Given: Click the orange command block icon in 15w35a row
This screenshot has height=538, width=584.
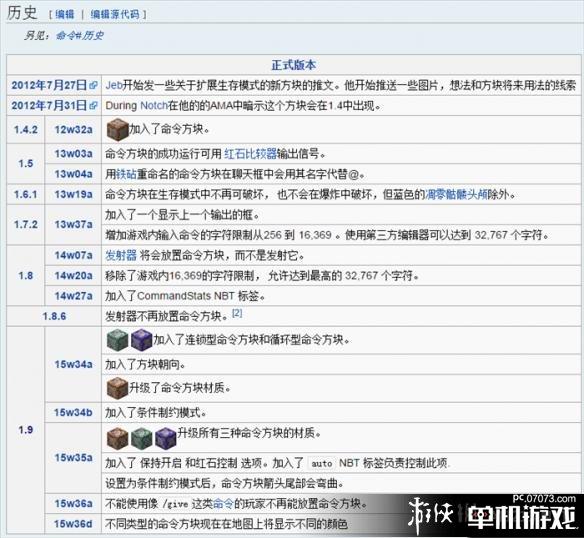Looking at the screenshot, I should click(117, 438).
